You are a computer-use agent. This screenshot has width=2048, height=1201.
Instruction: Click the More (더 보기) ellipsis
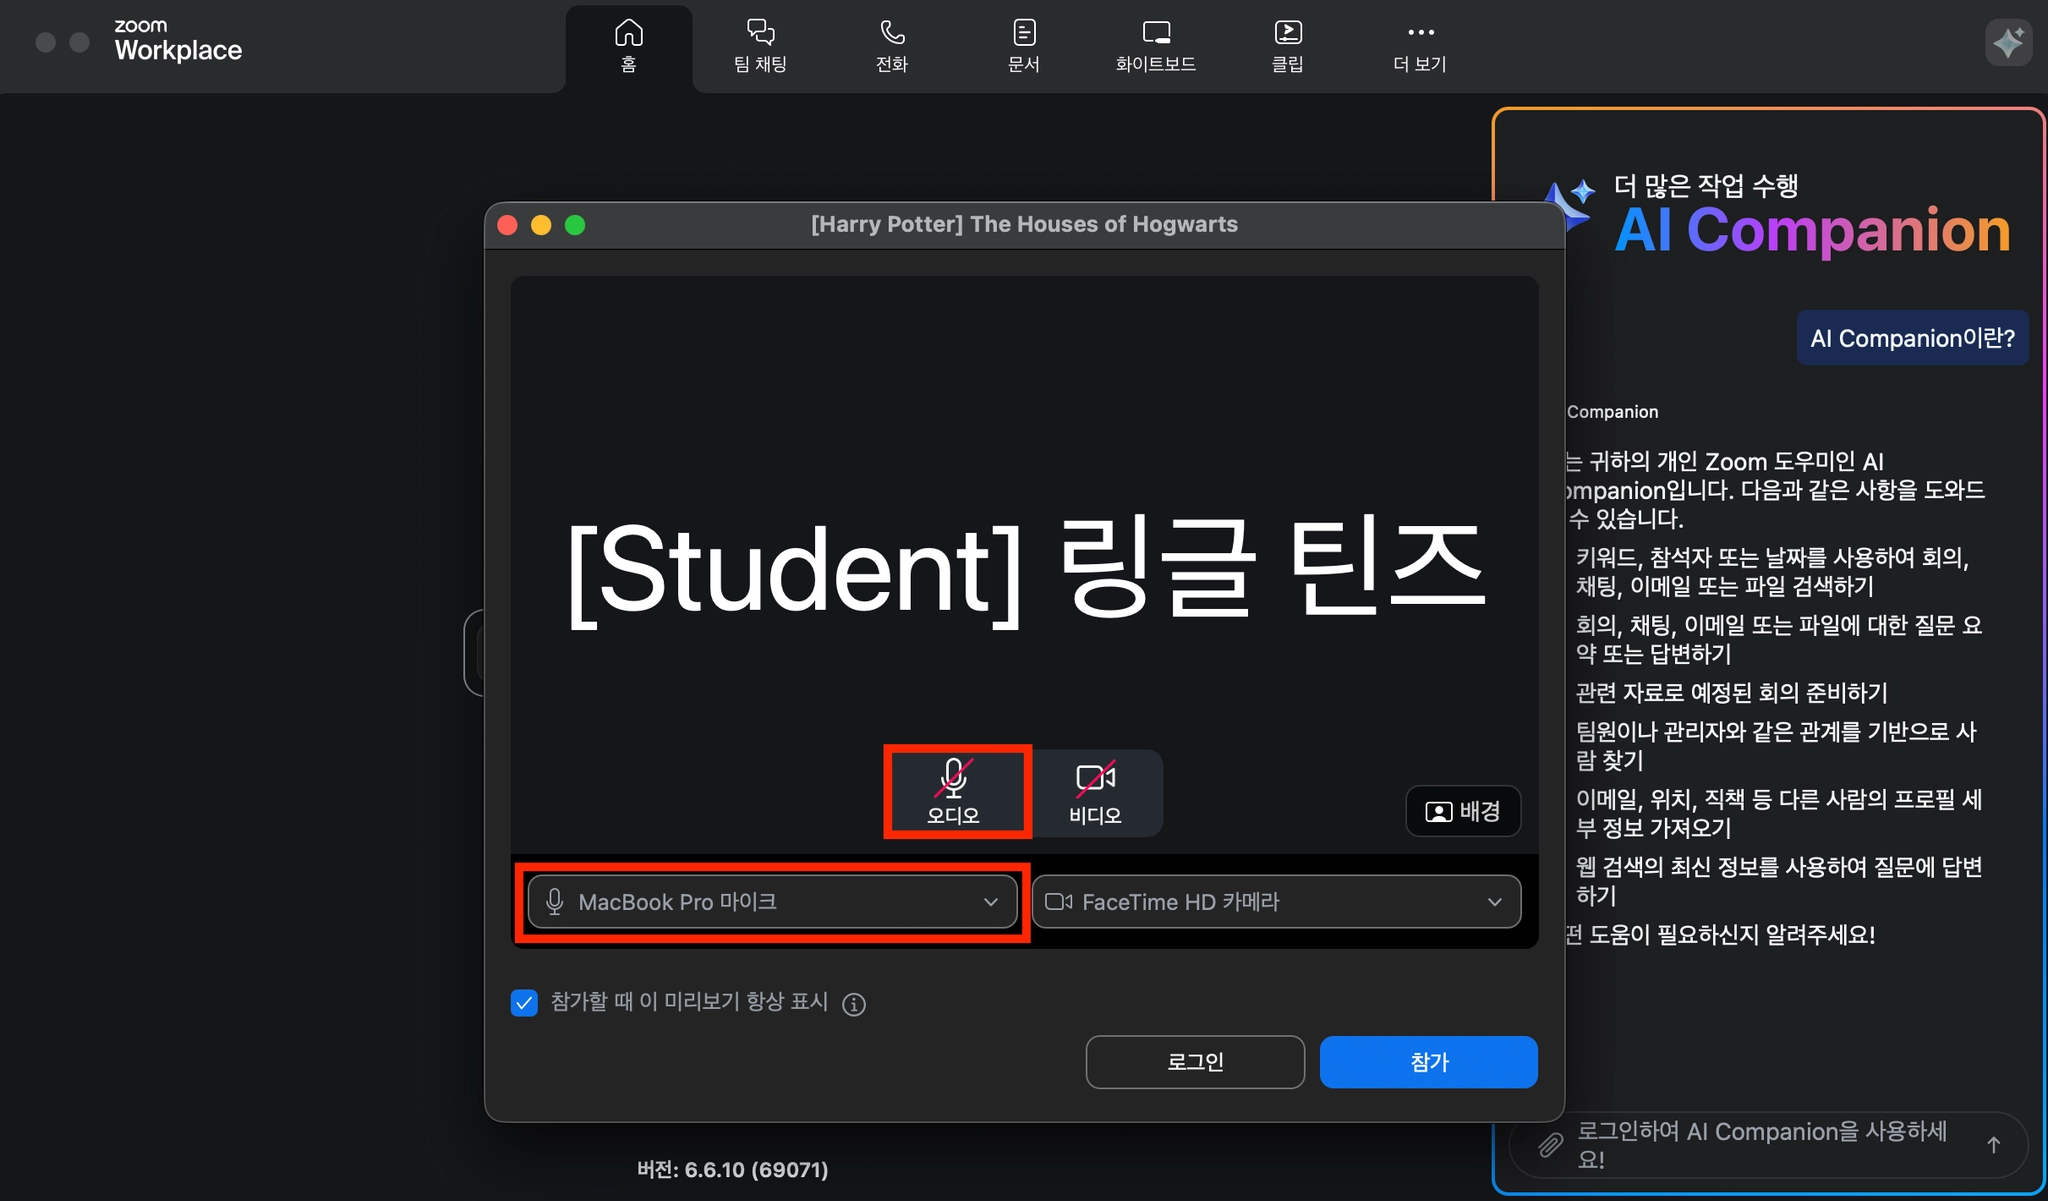point(1420,46)
